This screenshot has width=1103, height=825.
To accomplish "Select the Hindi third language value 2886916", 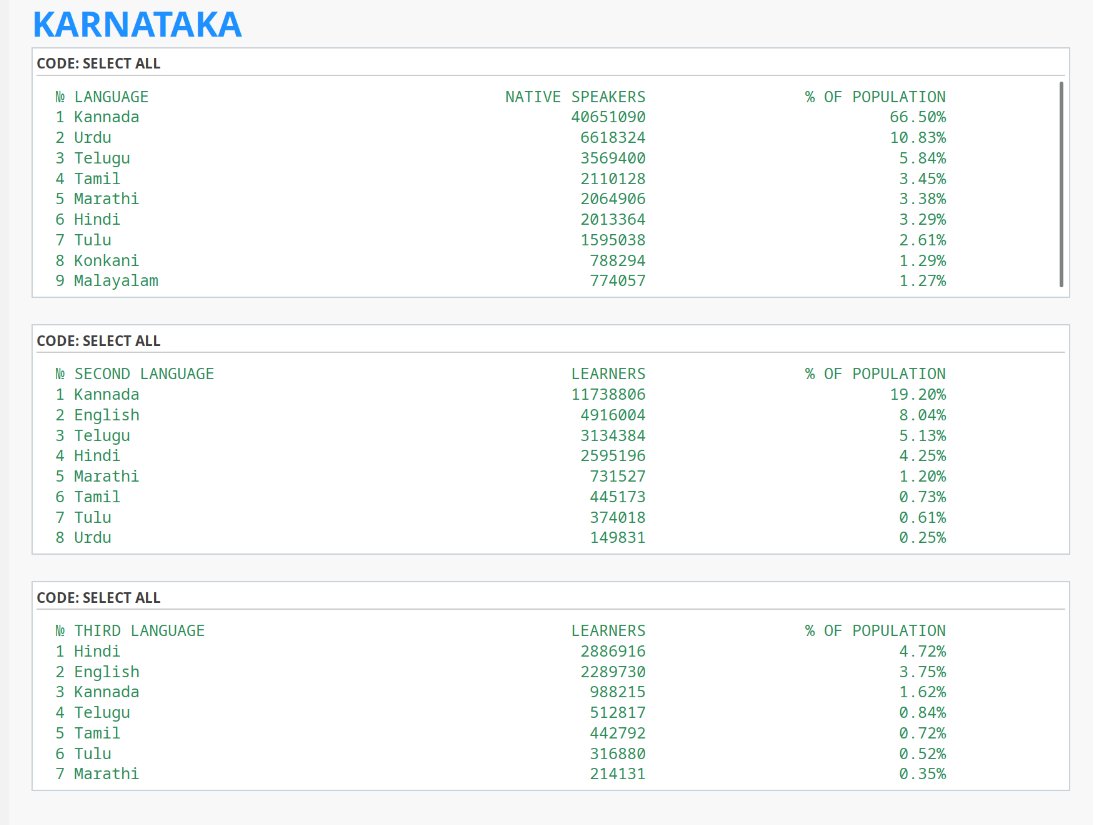I will click(x=613, y=651).
